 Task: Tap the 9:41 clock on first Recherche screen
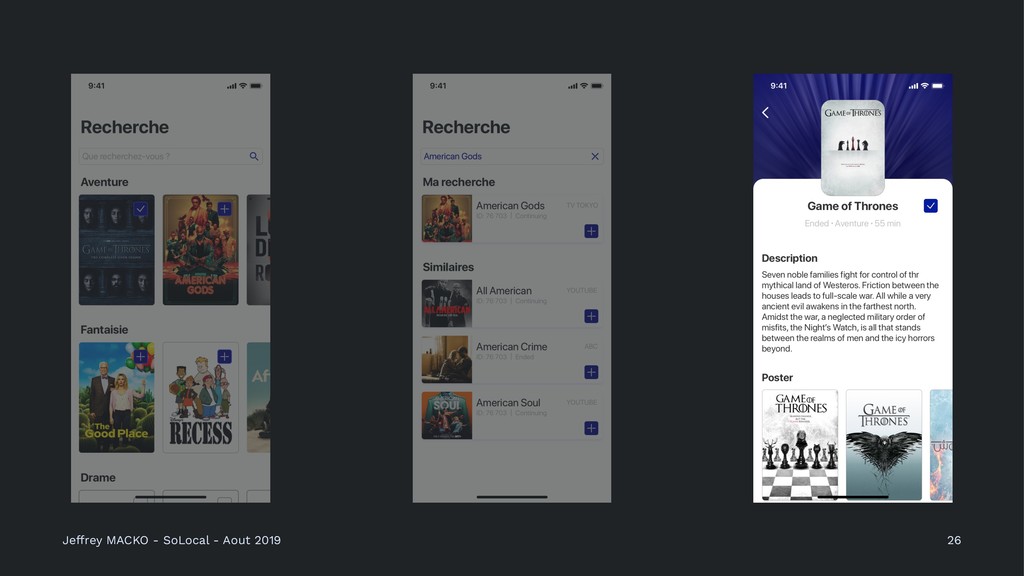[97, 86]
